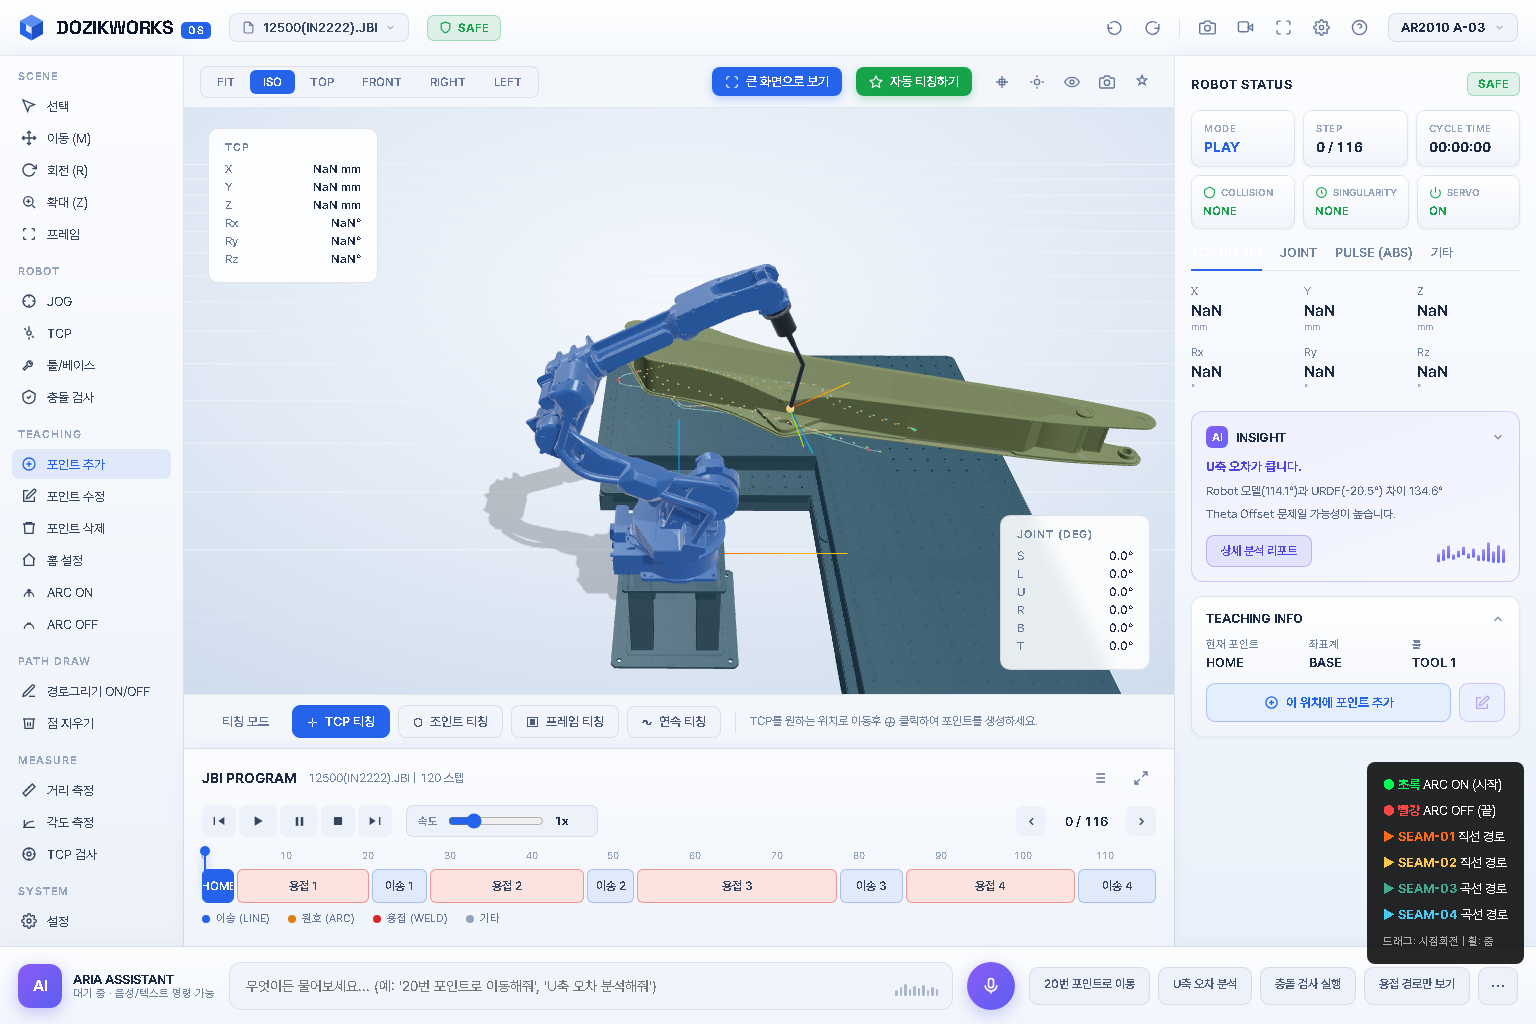Click the star favorite icon in viewport toolbar
1536x1024 pixels.
pos(1142,82)
